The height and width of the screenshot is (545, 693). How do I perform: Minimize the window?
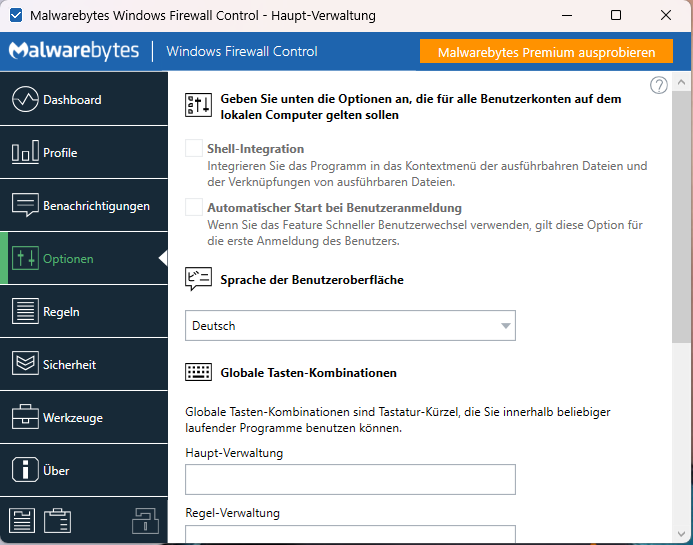567,15
